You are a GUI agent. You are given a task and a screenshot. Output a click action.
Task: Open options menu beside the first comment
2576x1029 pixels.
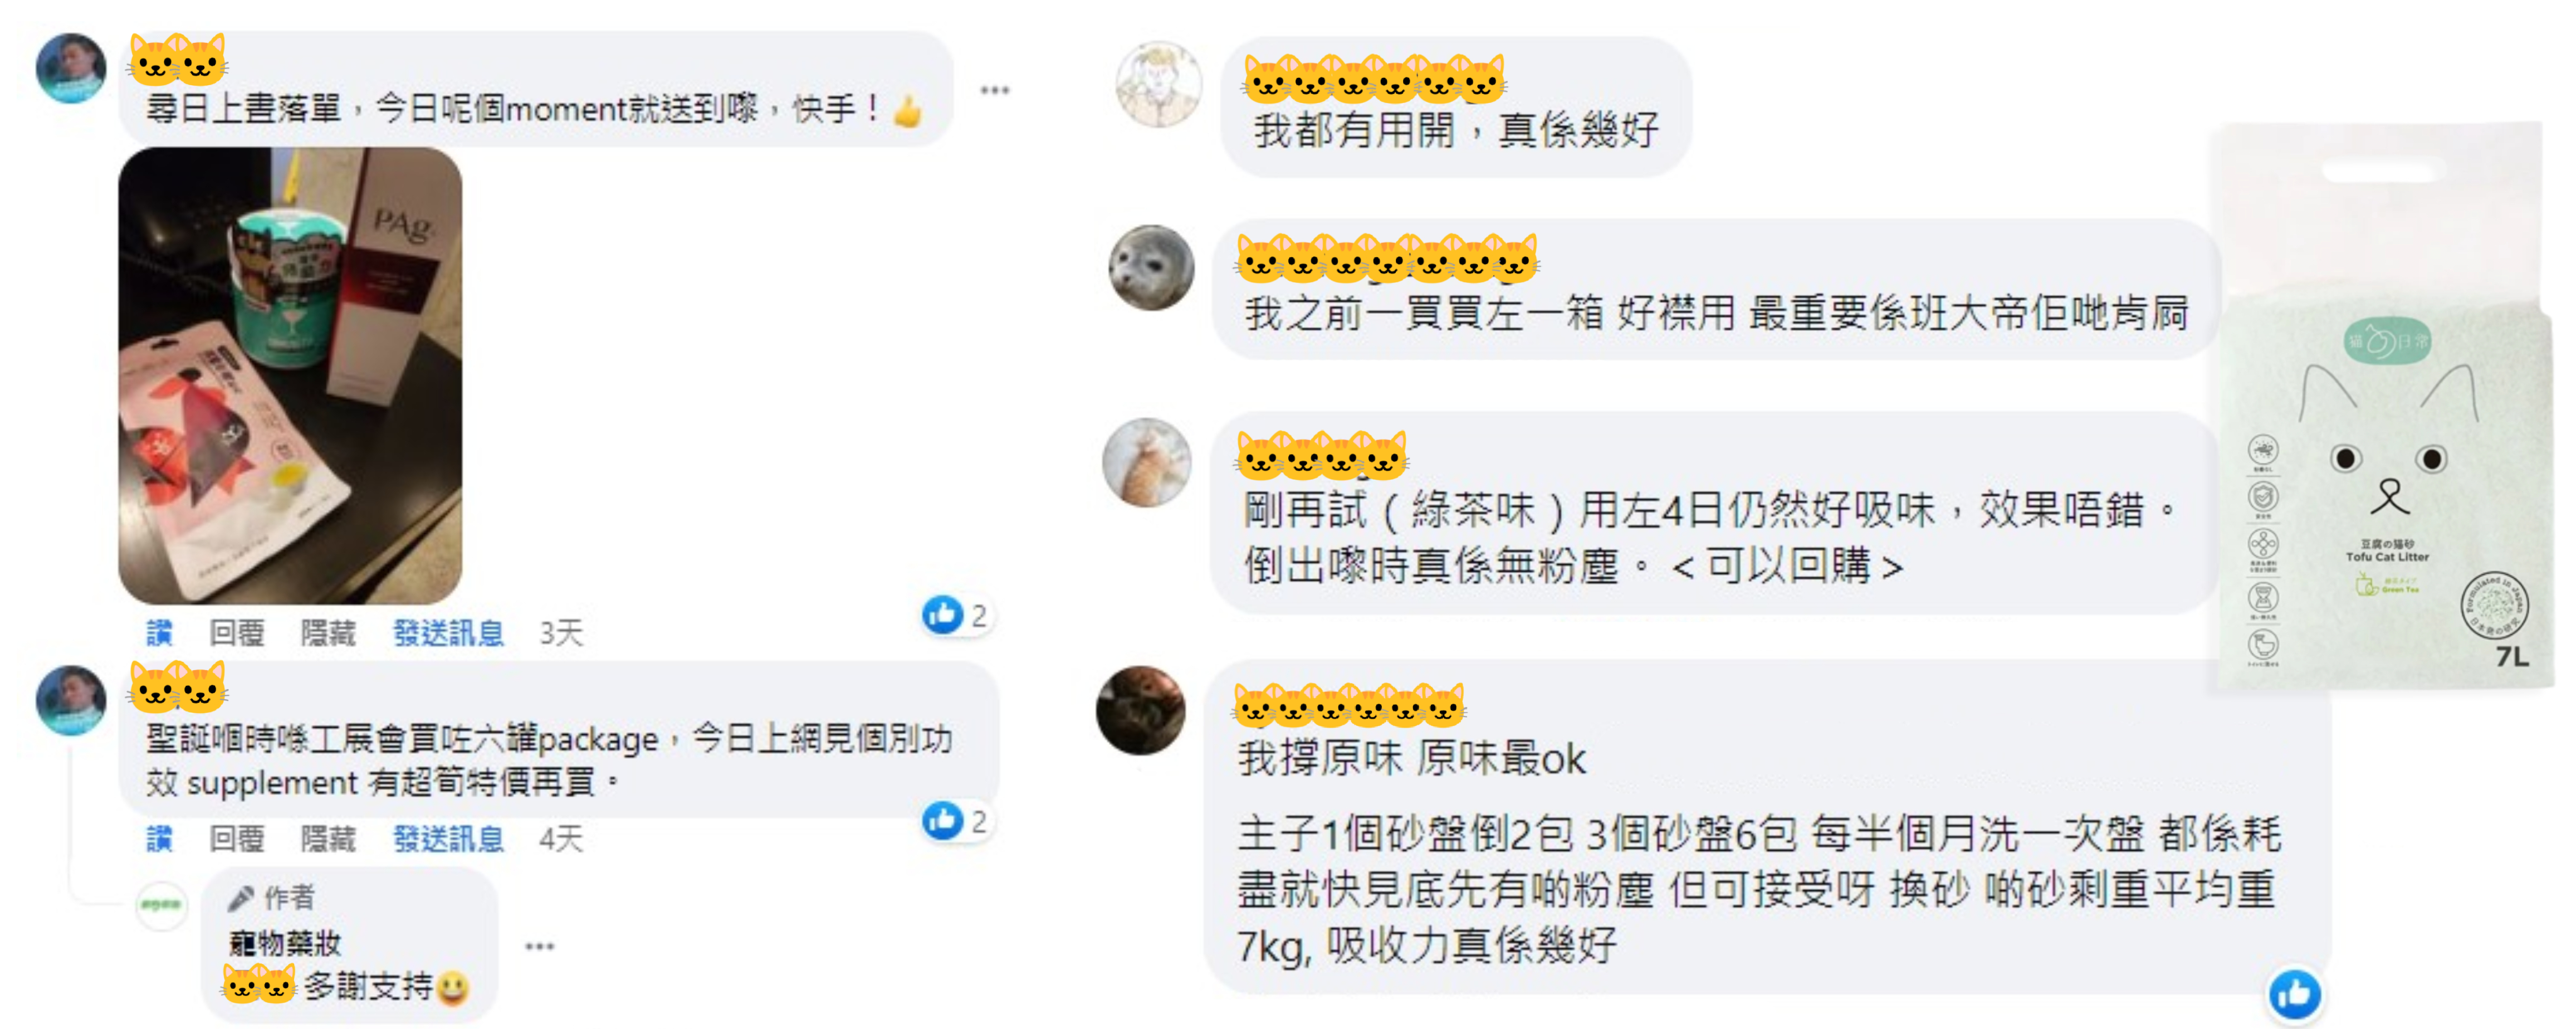pyautogui.click(x=994, y=90)
